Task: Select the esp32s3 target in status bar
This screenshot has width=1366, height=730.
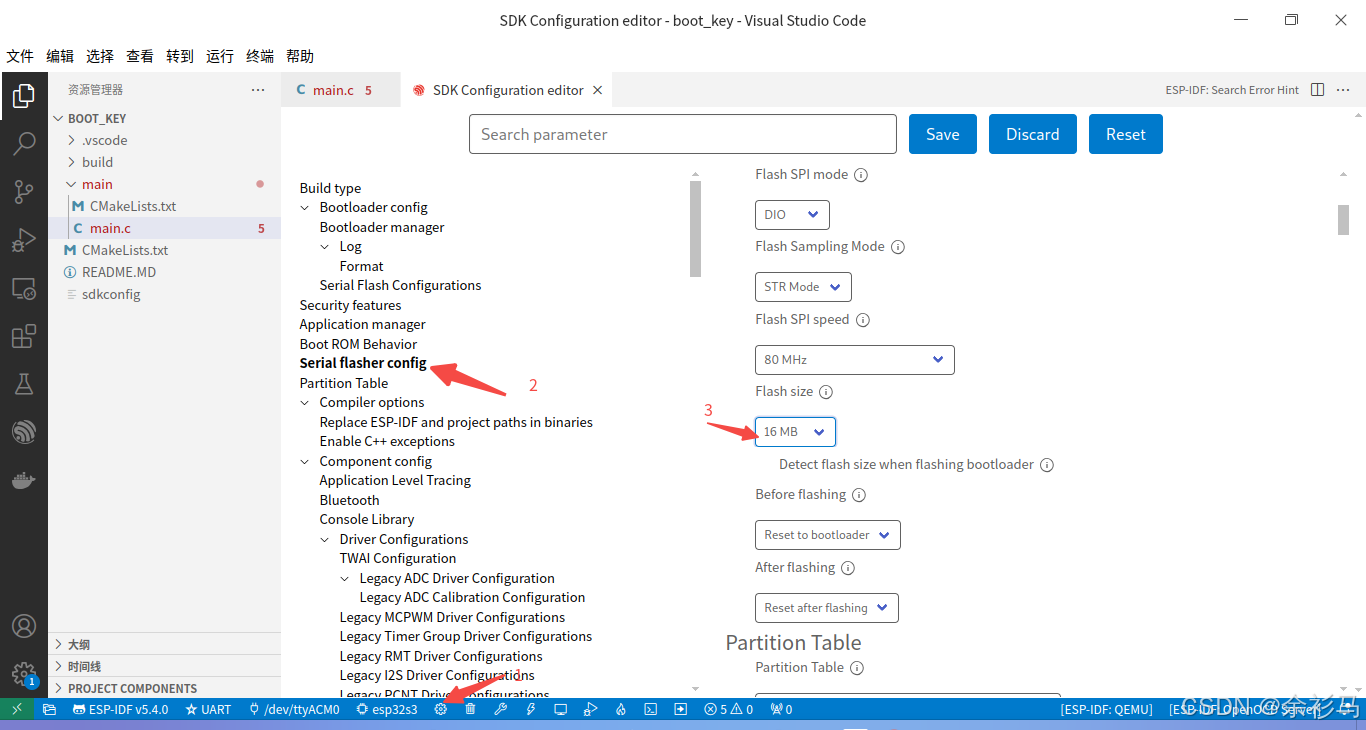Action: 387,709
